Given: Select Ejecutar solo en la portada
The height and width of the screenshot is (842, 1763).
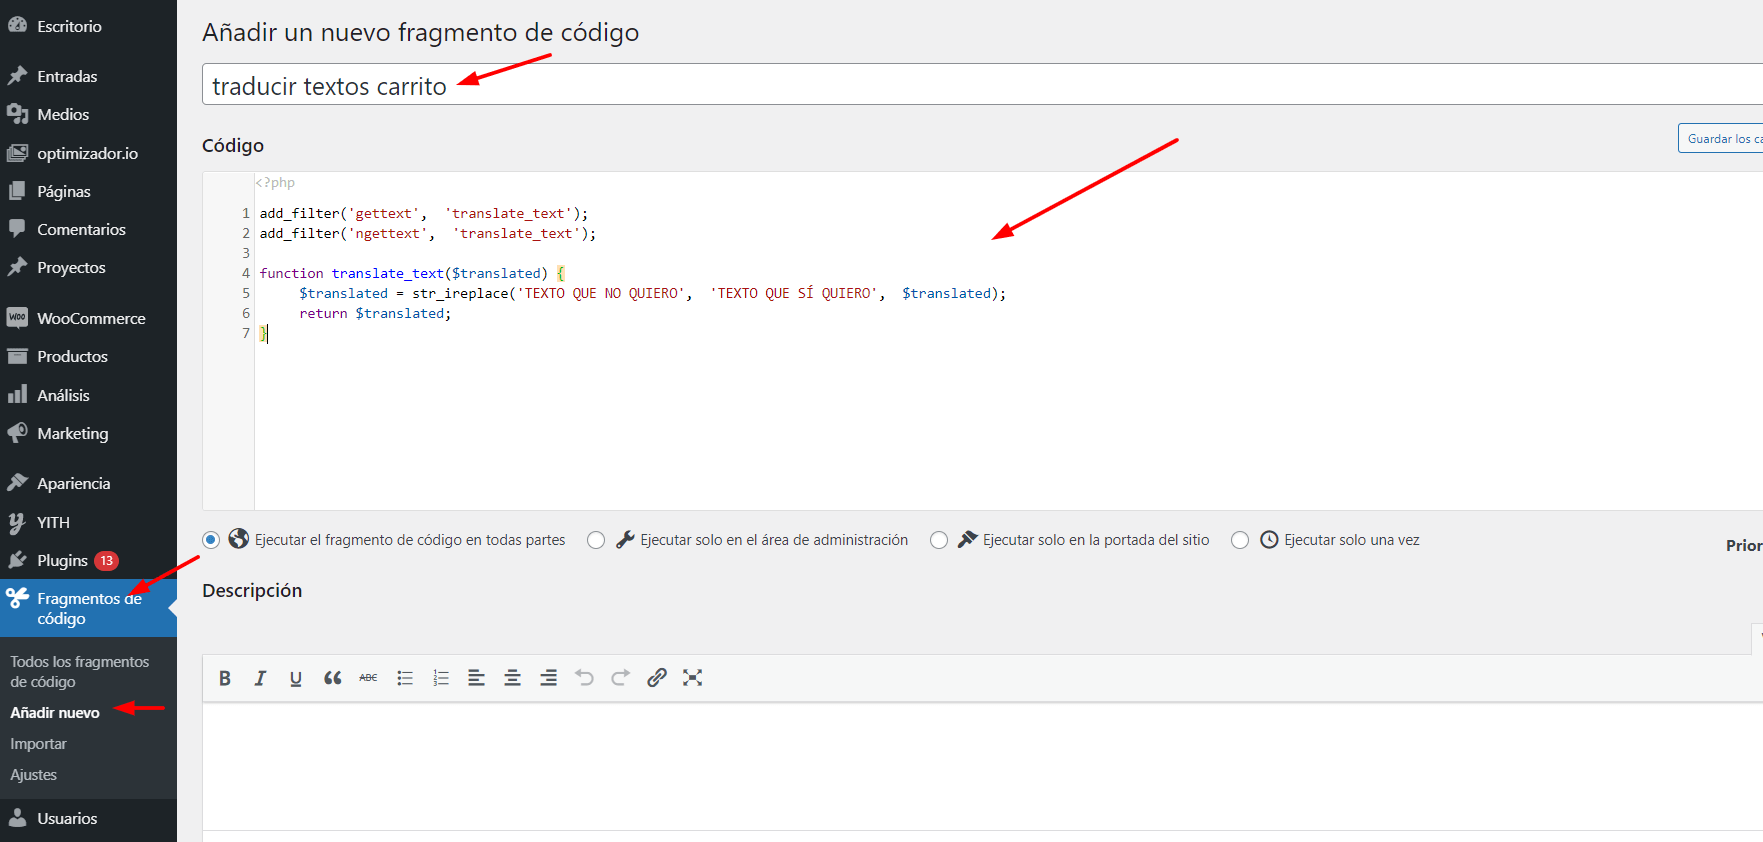Looking at the screenshot, I should (939, 540).
